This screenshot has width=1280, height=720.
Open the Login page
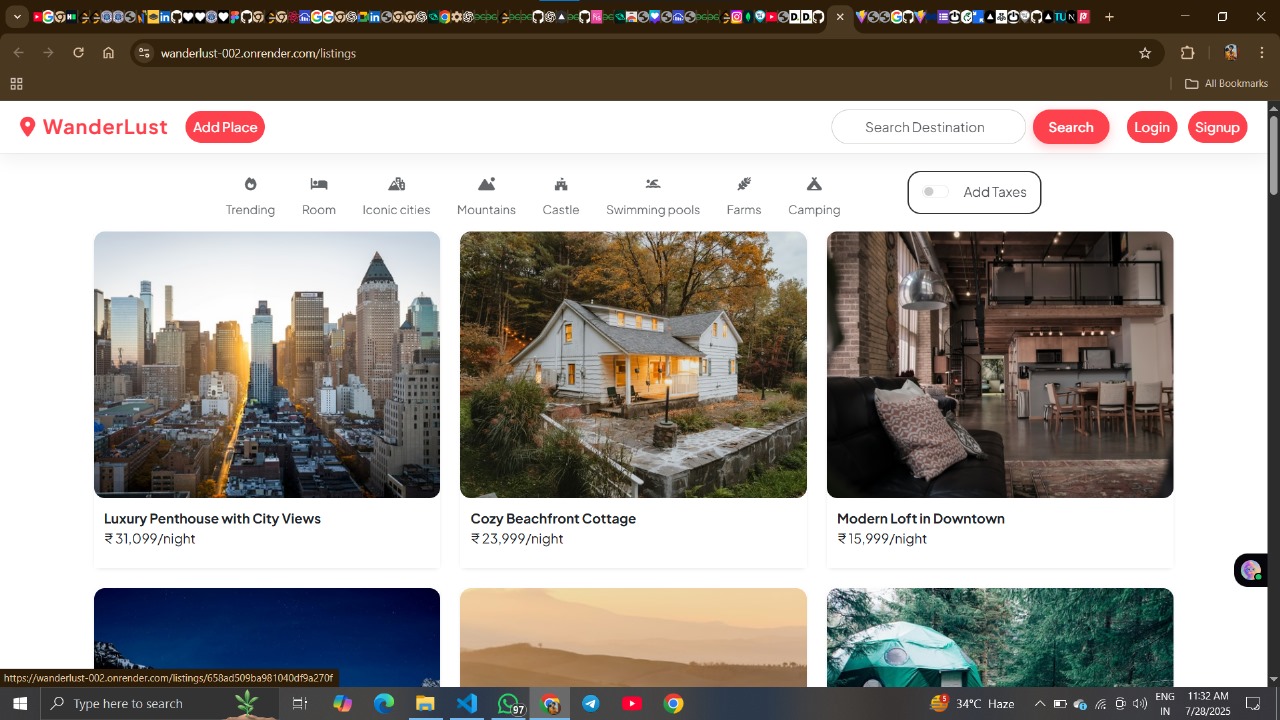pyautogui.click(x=1152, y=127)
